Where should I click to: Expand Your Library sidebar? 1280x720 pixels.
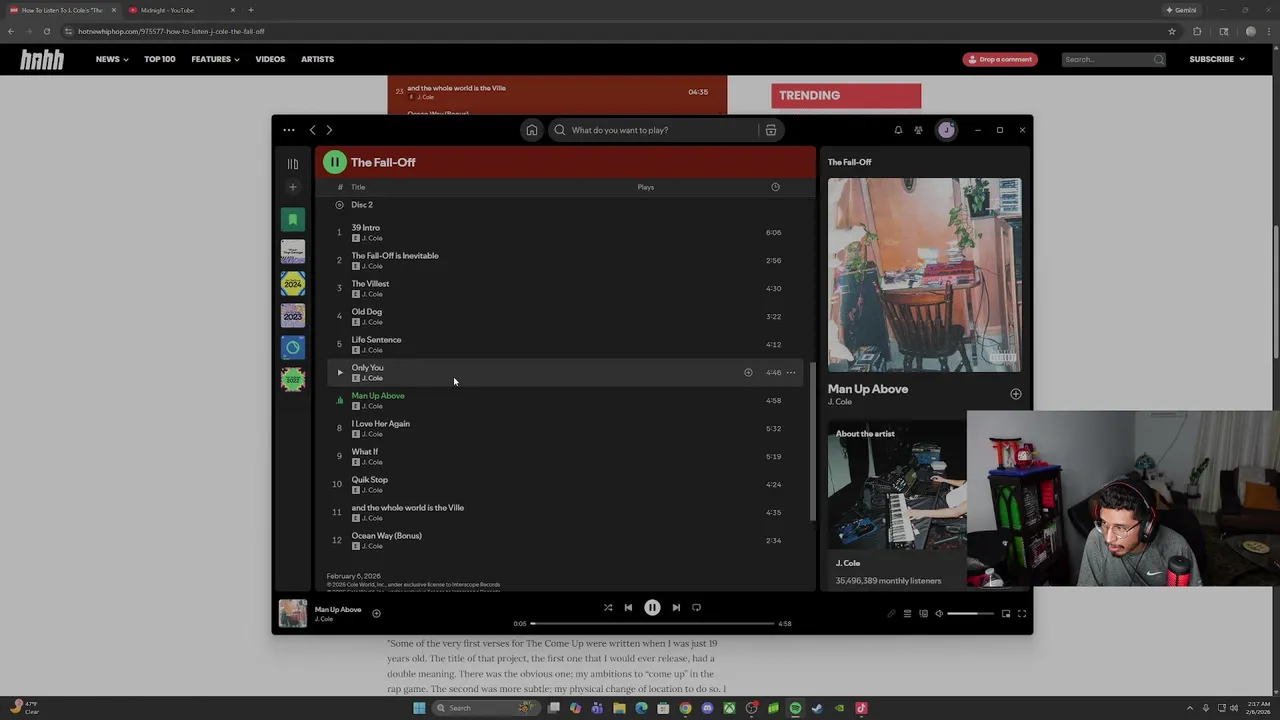(293, 163)
